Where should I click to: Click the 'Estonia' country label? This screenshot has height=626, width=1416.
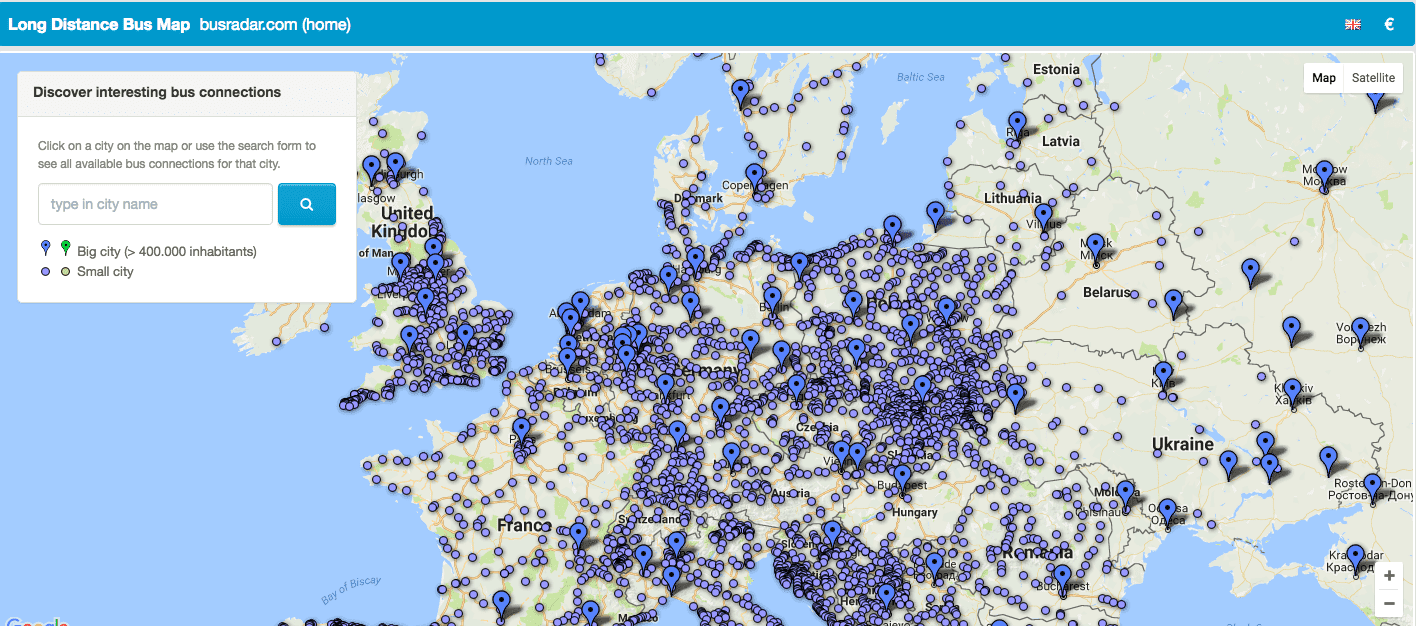1056,69
